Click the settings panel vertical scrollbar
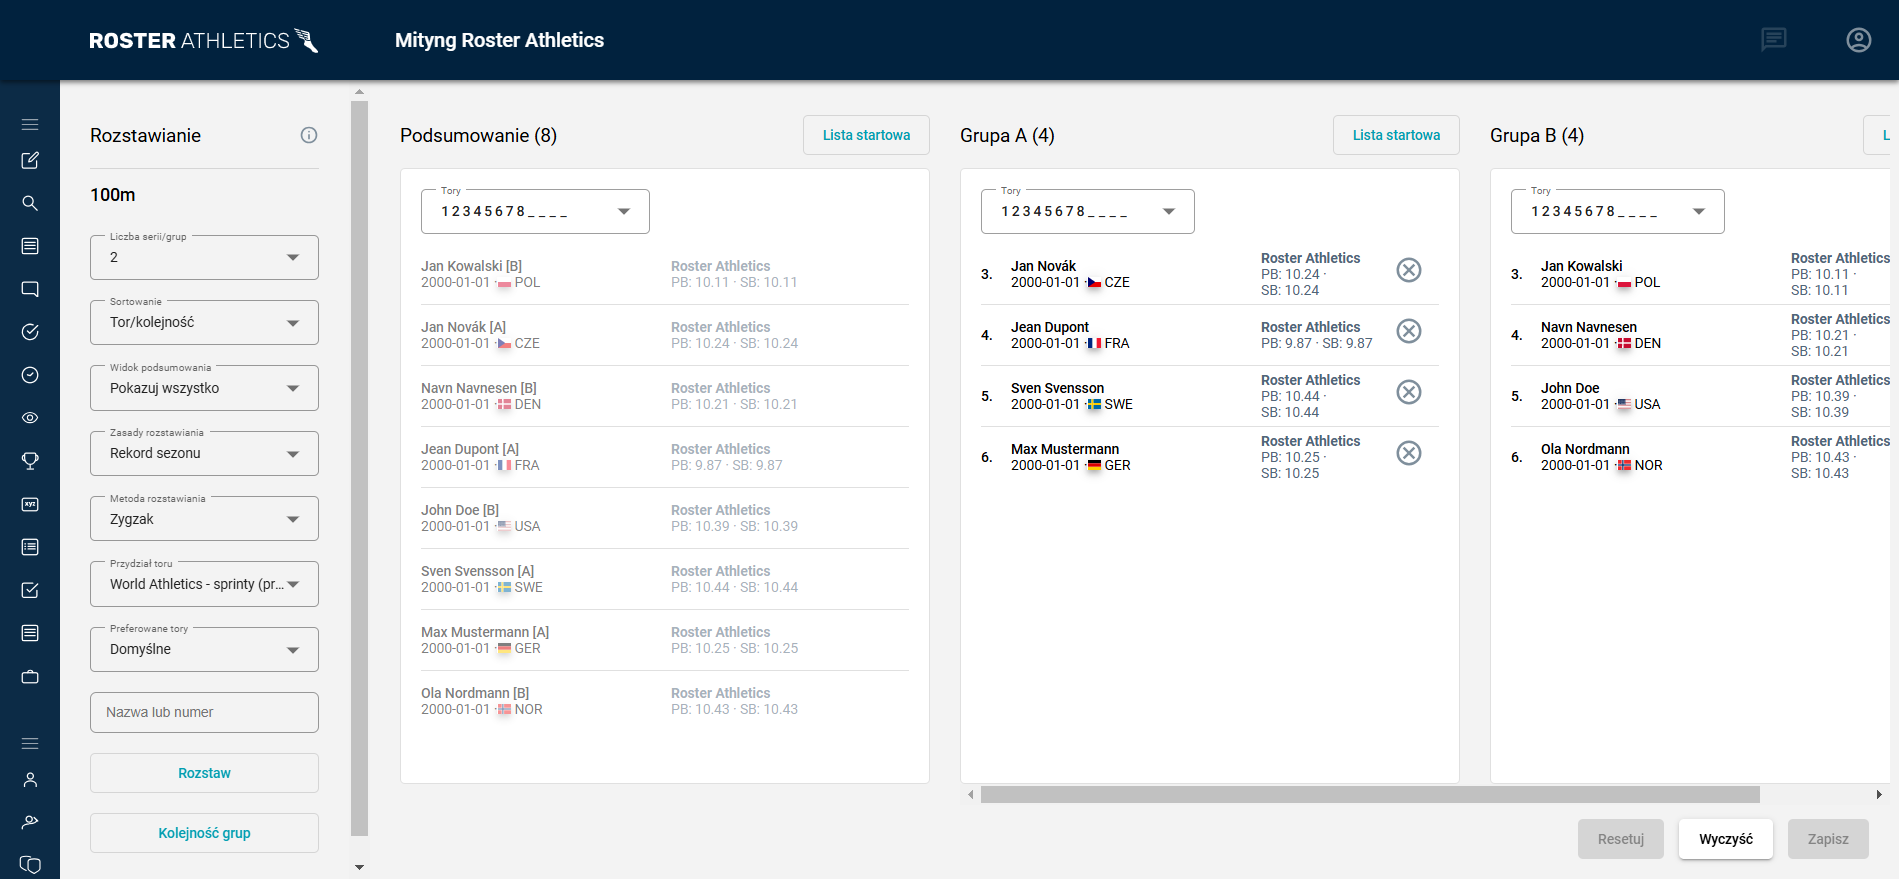 click(x=360, y=468)
